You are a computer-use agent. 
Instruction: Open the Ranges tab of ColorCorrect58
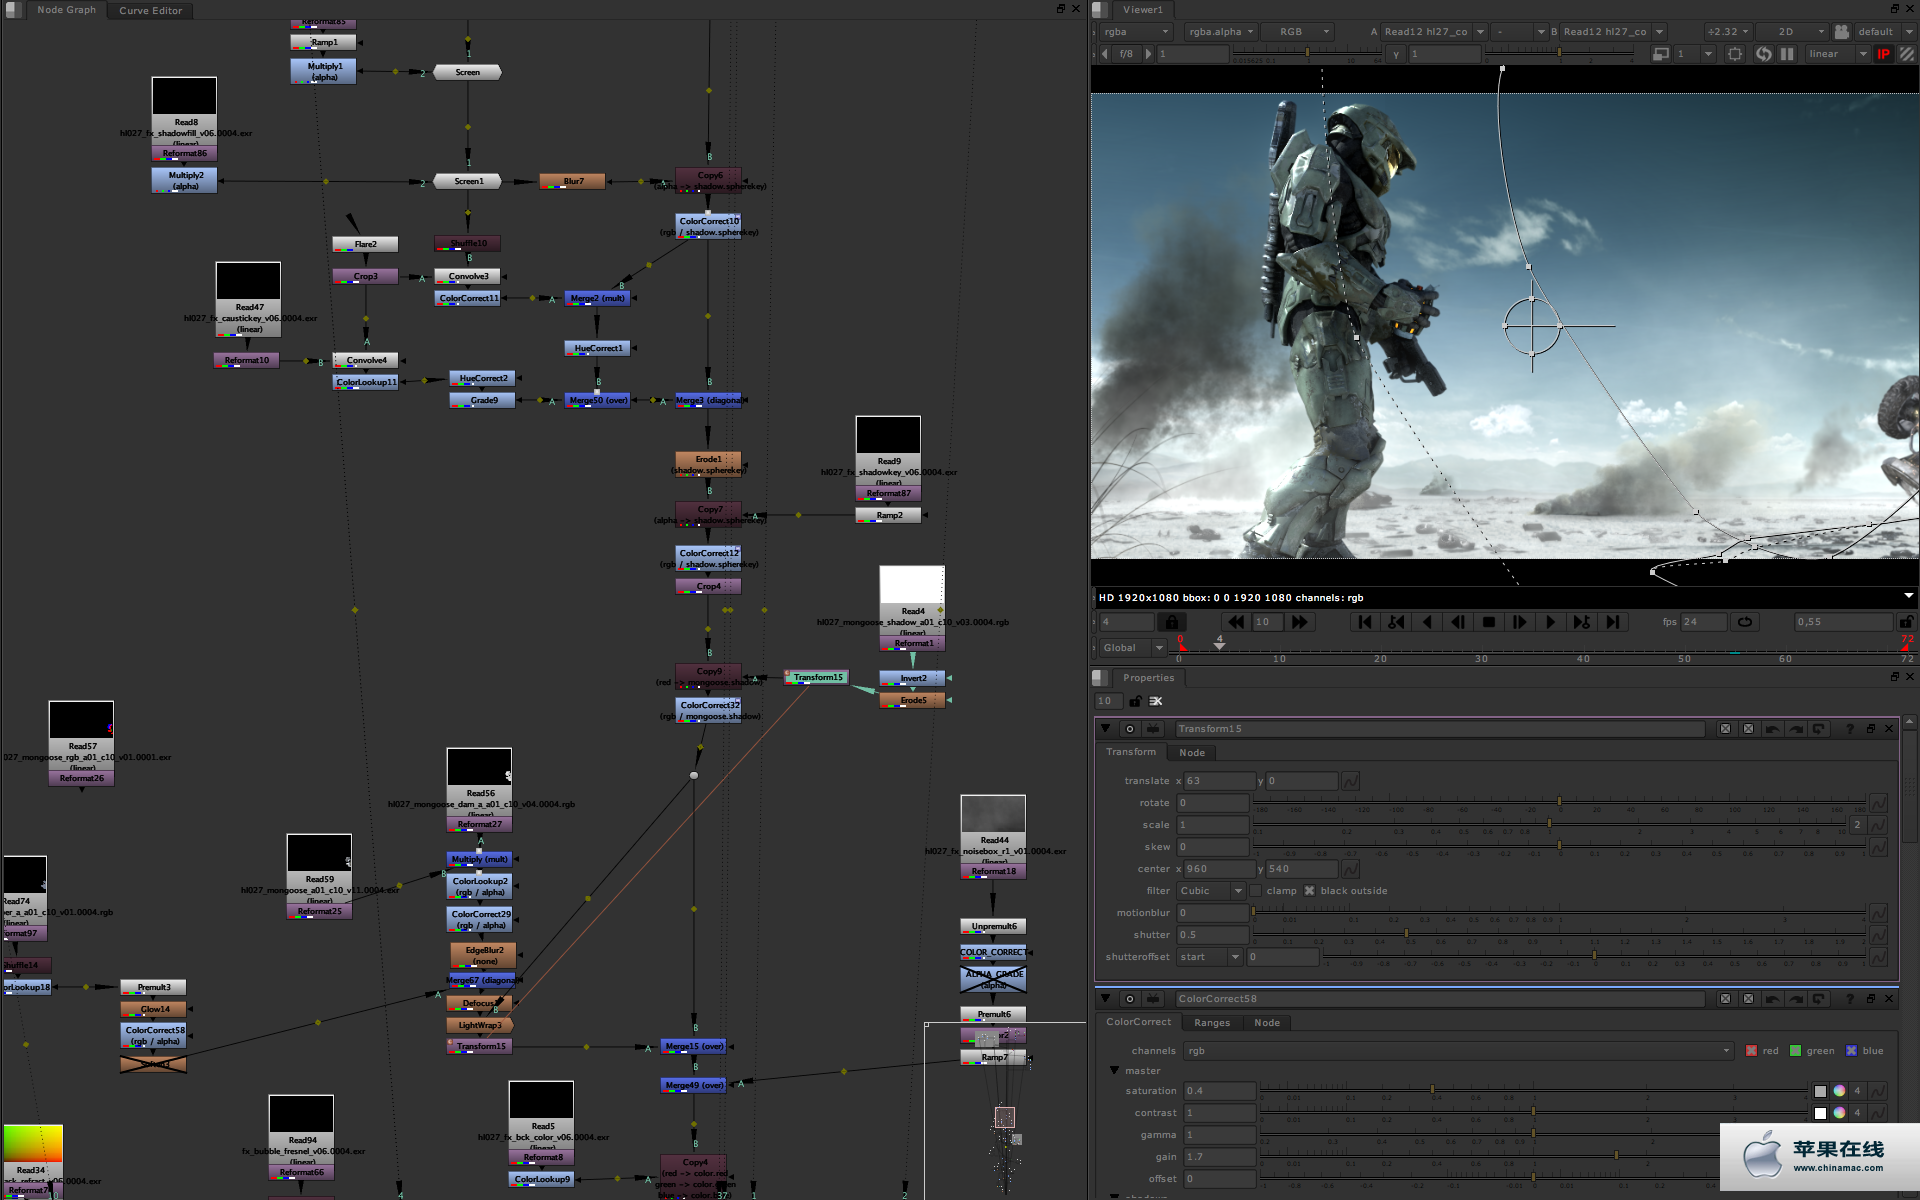(x=1211, y=1023)
